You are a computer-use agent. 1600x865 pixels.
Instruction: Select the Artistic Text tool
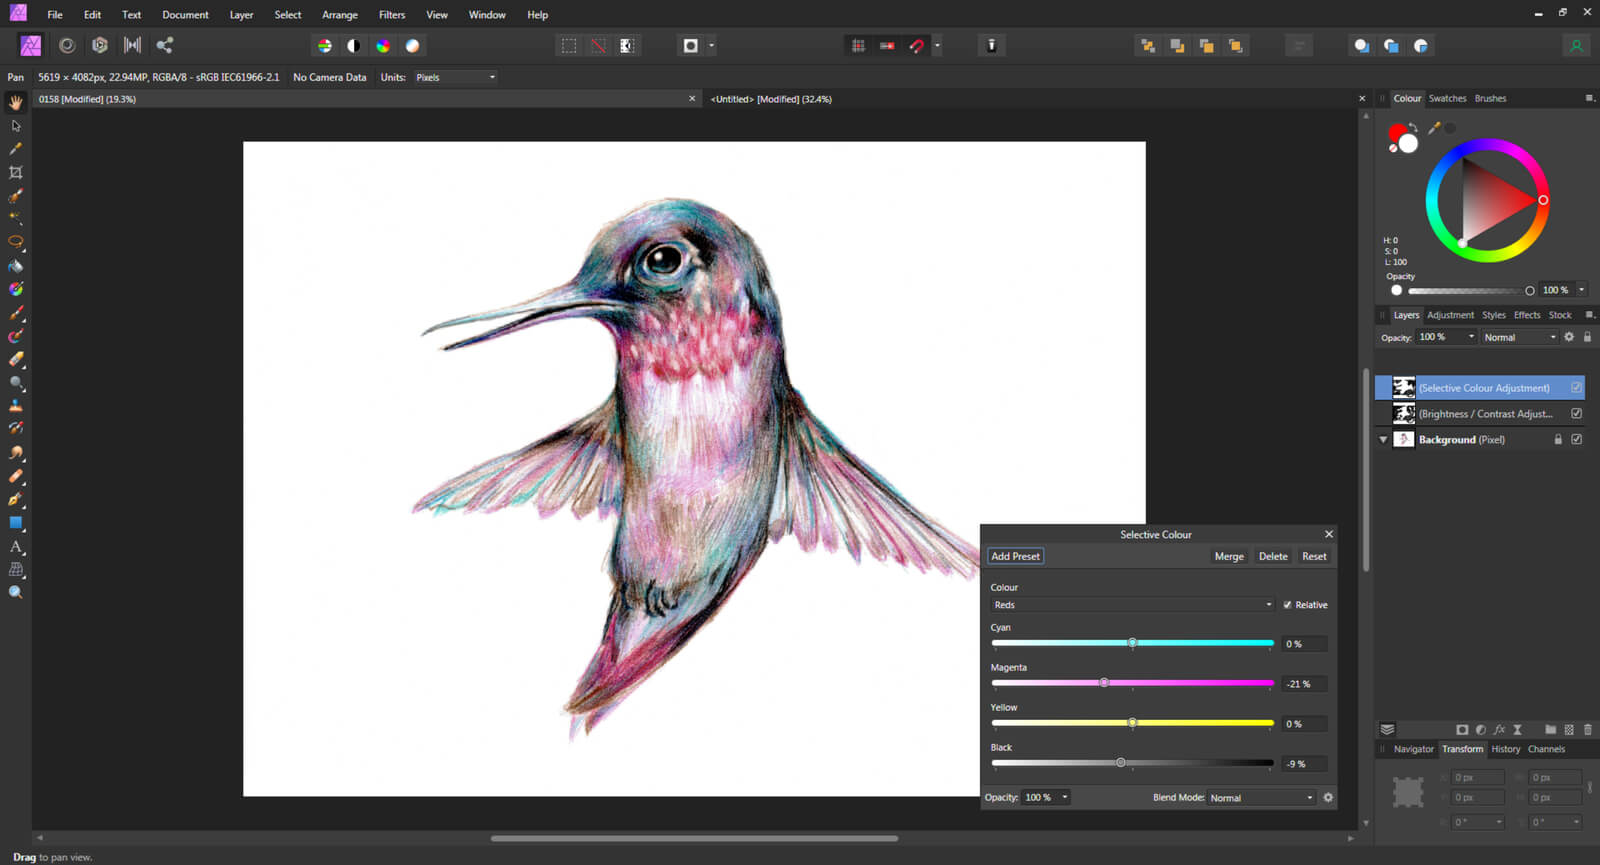click(x=16, y=547)
